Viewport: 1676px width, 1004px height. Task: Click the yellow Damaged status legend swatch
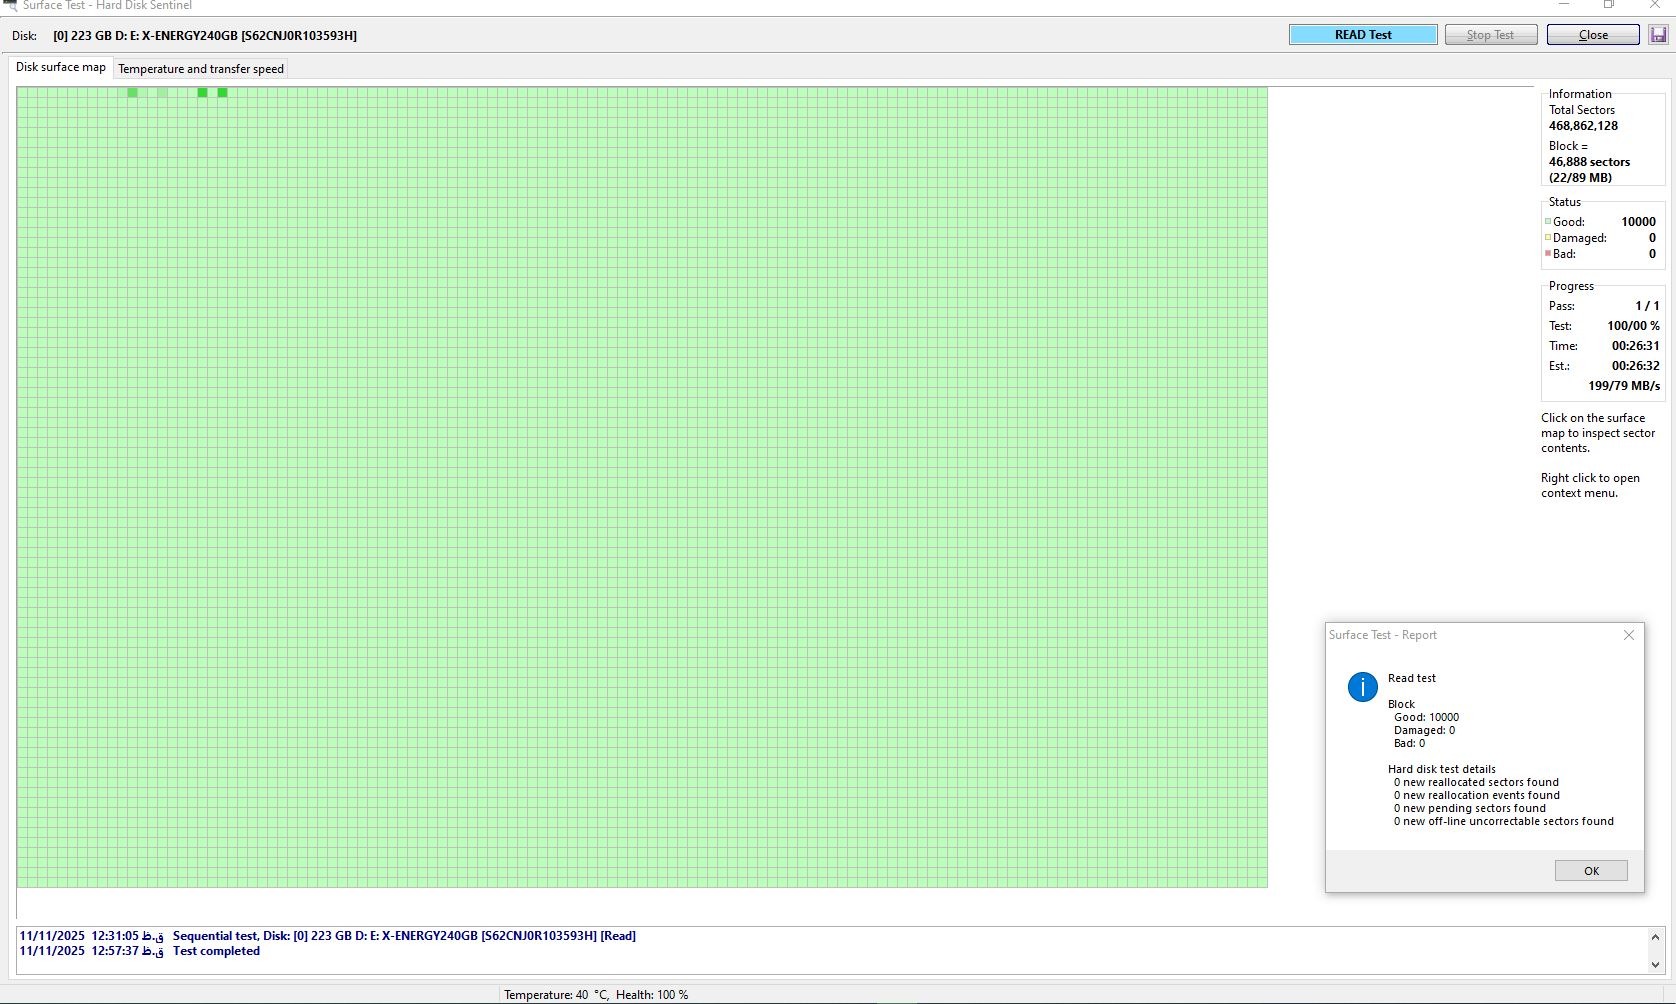tap(1548, 238)
